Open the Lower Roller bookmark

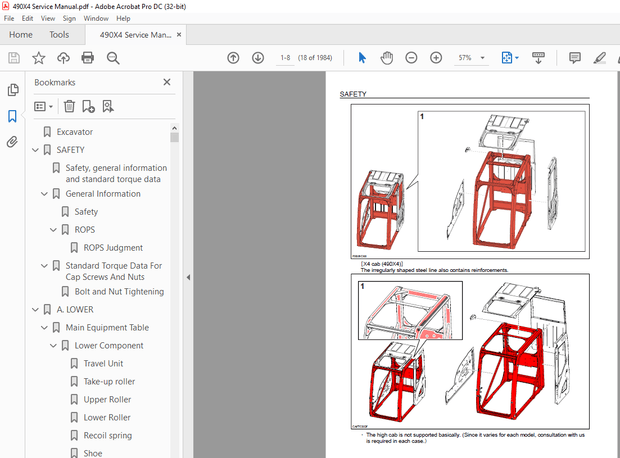tap(107, 417)
